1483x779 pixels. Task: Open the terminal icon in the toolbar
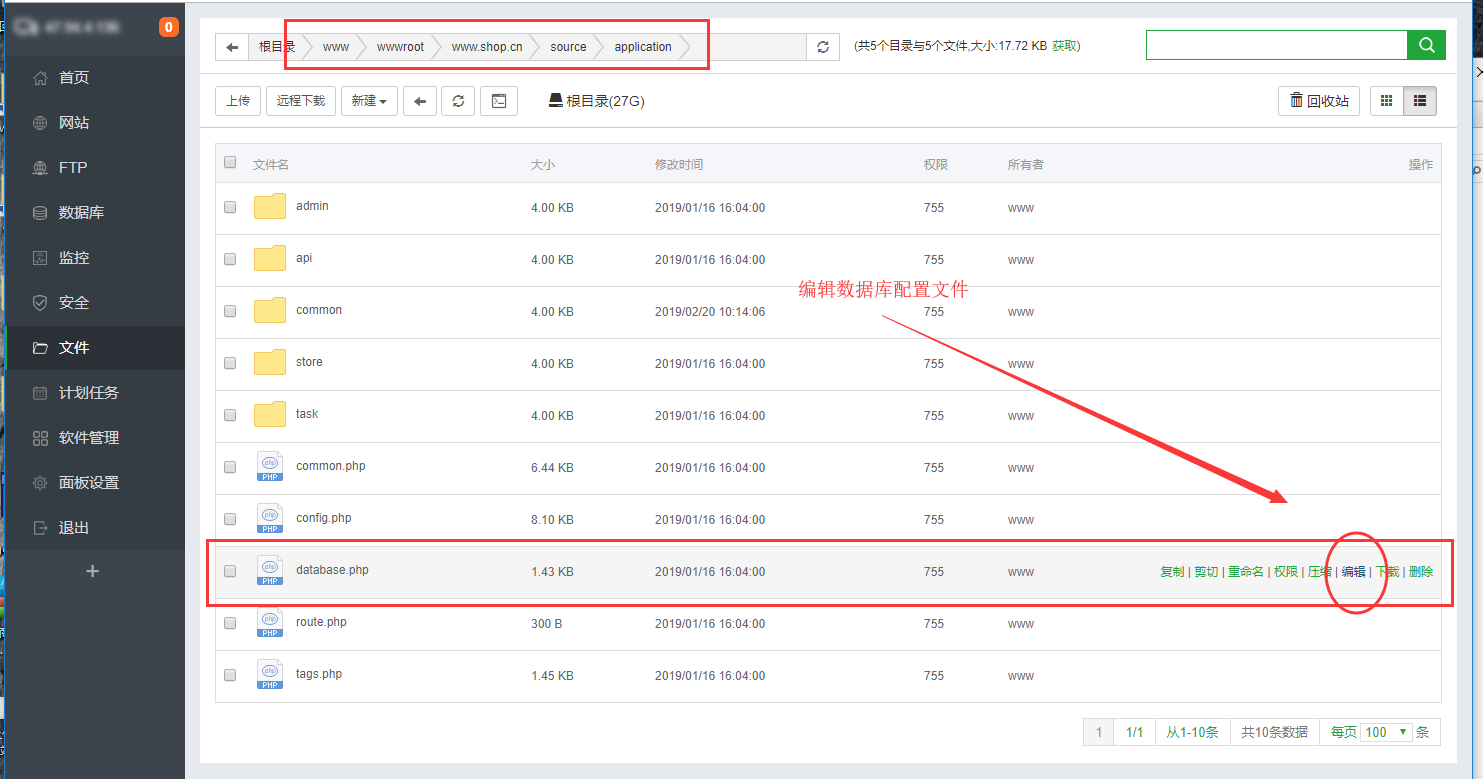498,101
